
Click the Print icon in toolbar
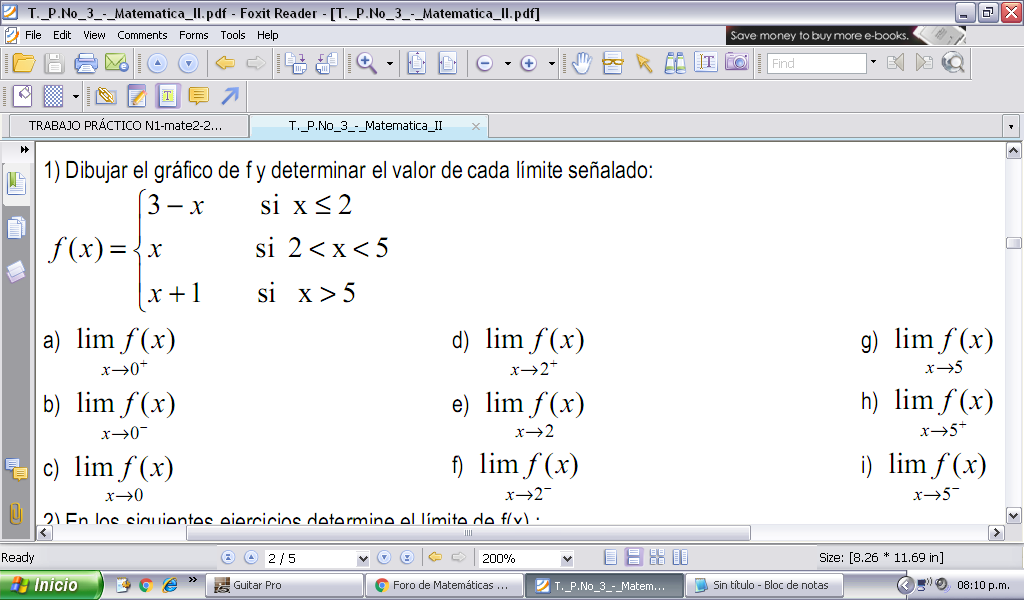click(86, 63)
